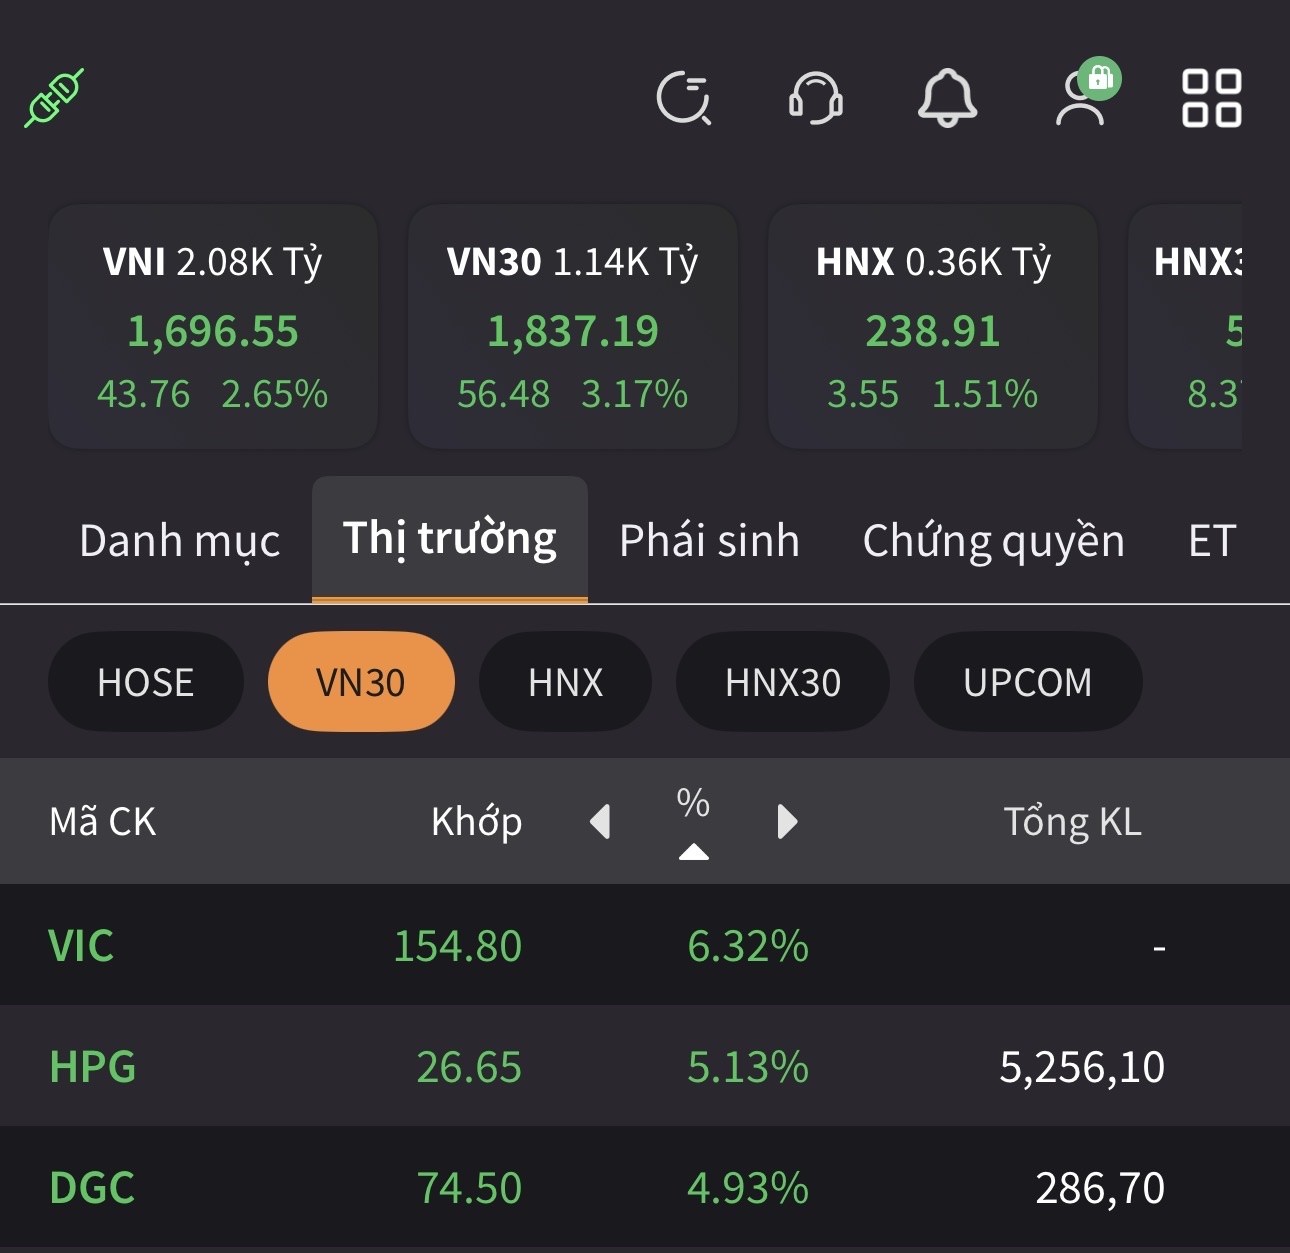Tap the green connection plug icon
The image size is (1290, 1253).
[54, 98]
